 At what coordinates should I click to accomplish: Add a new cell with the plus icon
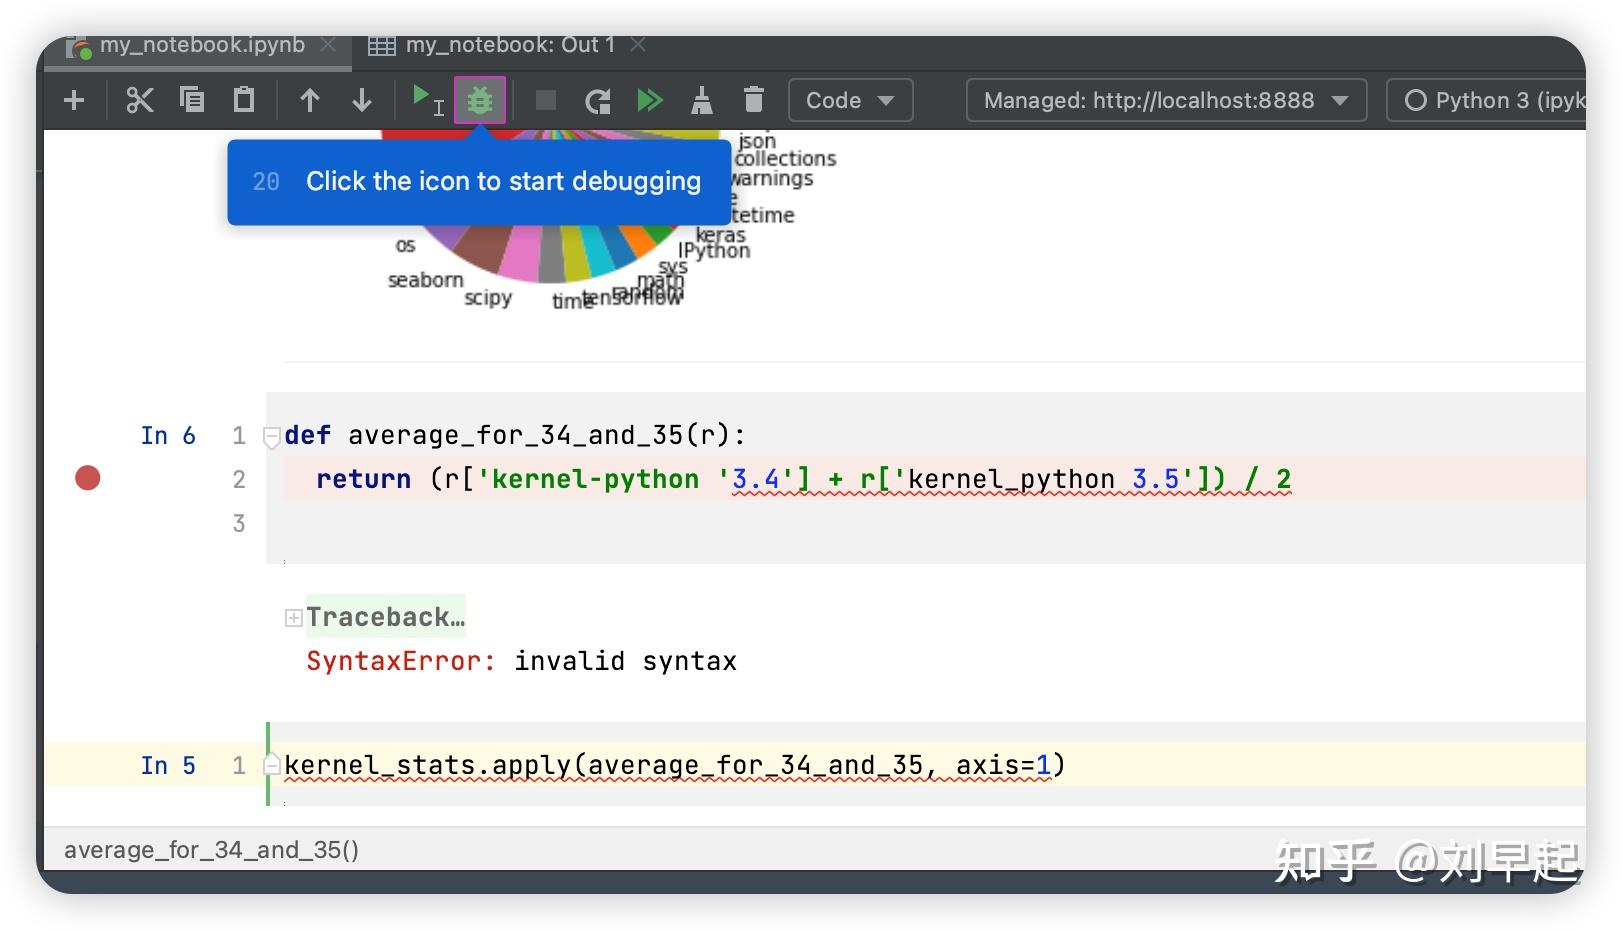click(72, 100)
